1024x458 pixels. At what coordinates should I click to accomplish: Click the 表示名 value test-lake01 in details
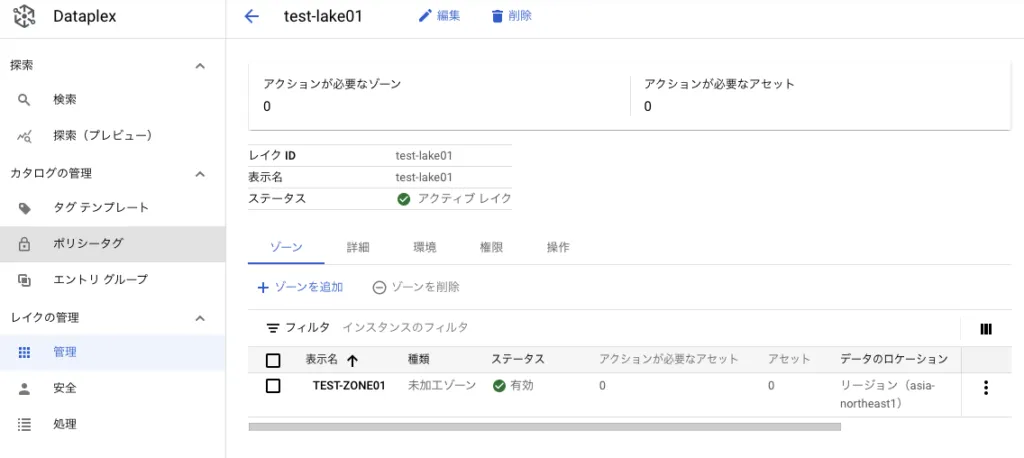click(x=424, y=177)
